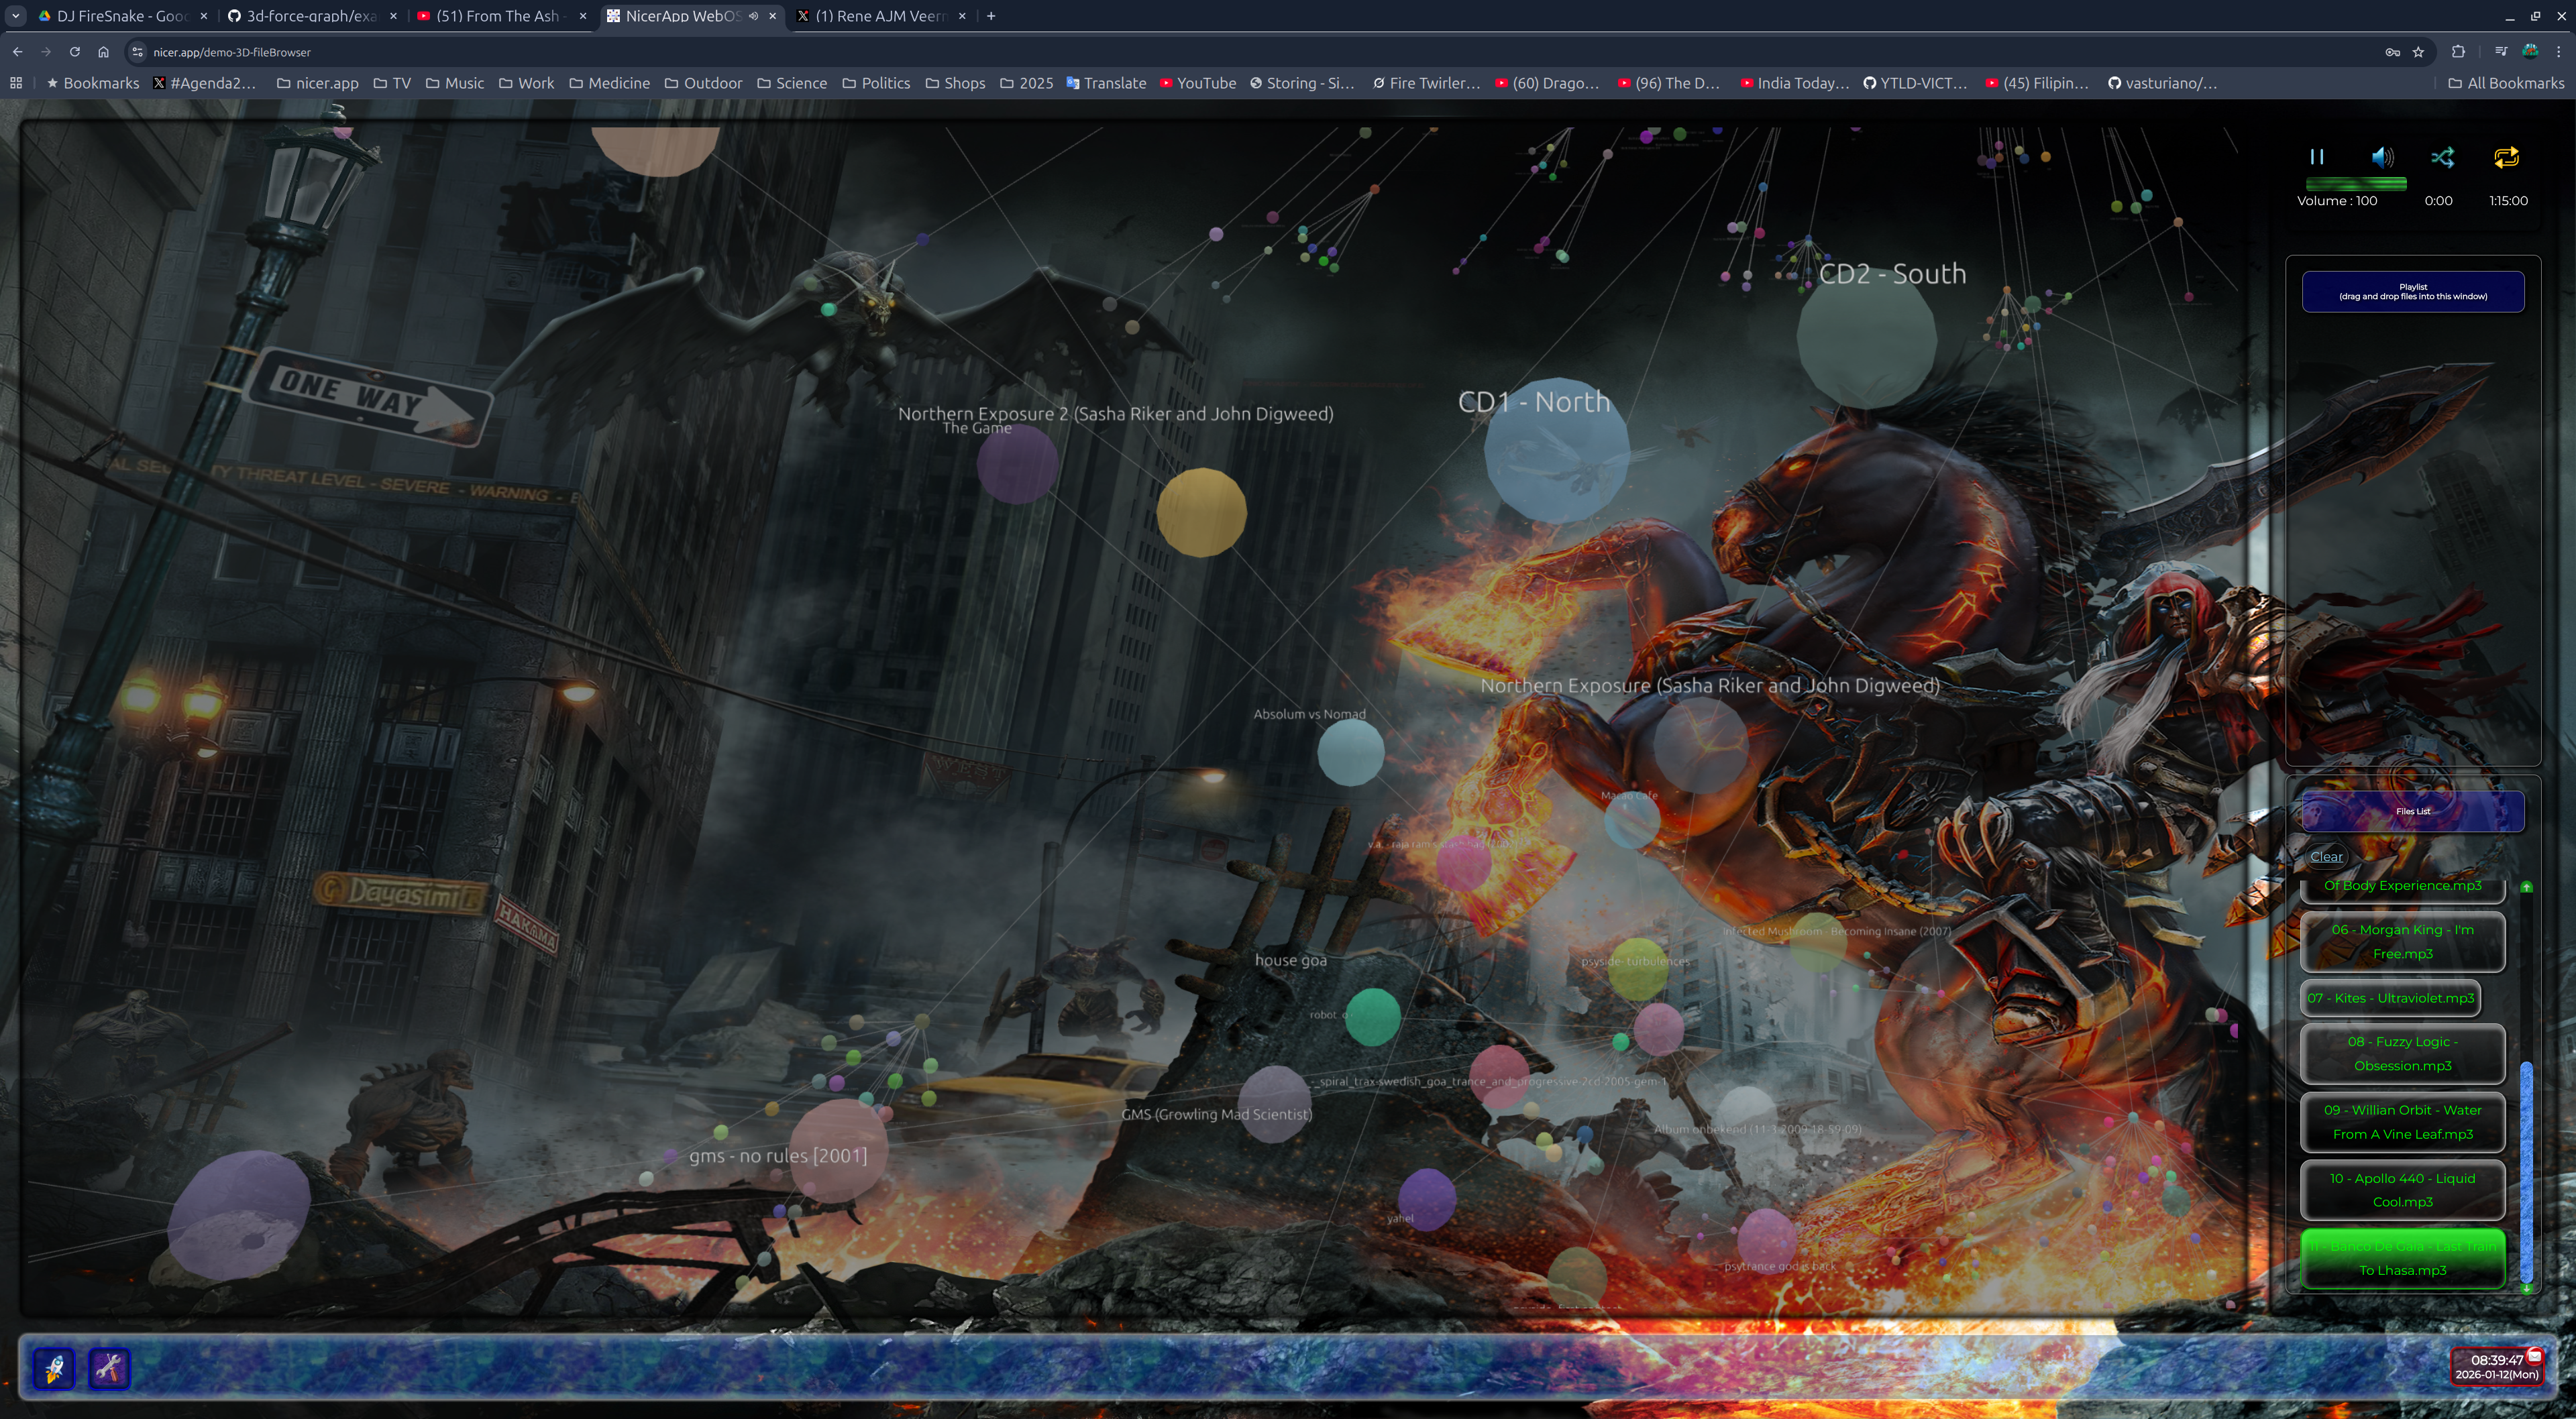Mute audio with the speaker icon
This screenshot has height=1419, width=2576.
[2382, 157]
